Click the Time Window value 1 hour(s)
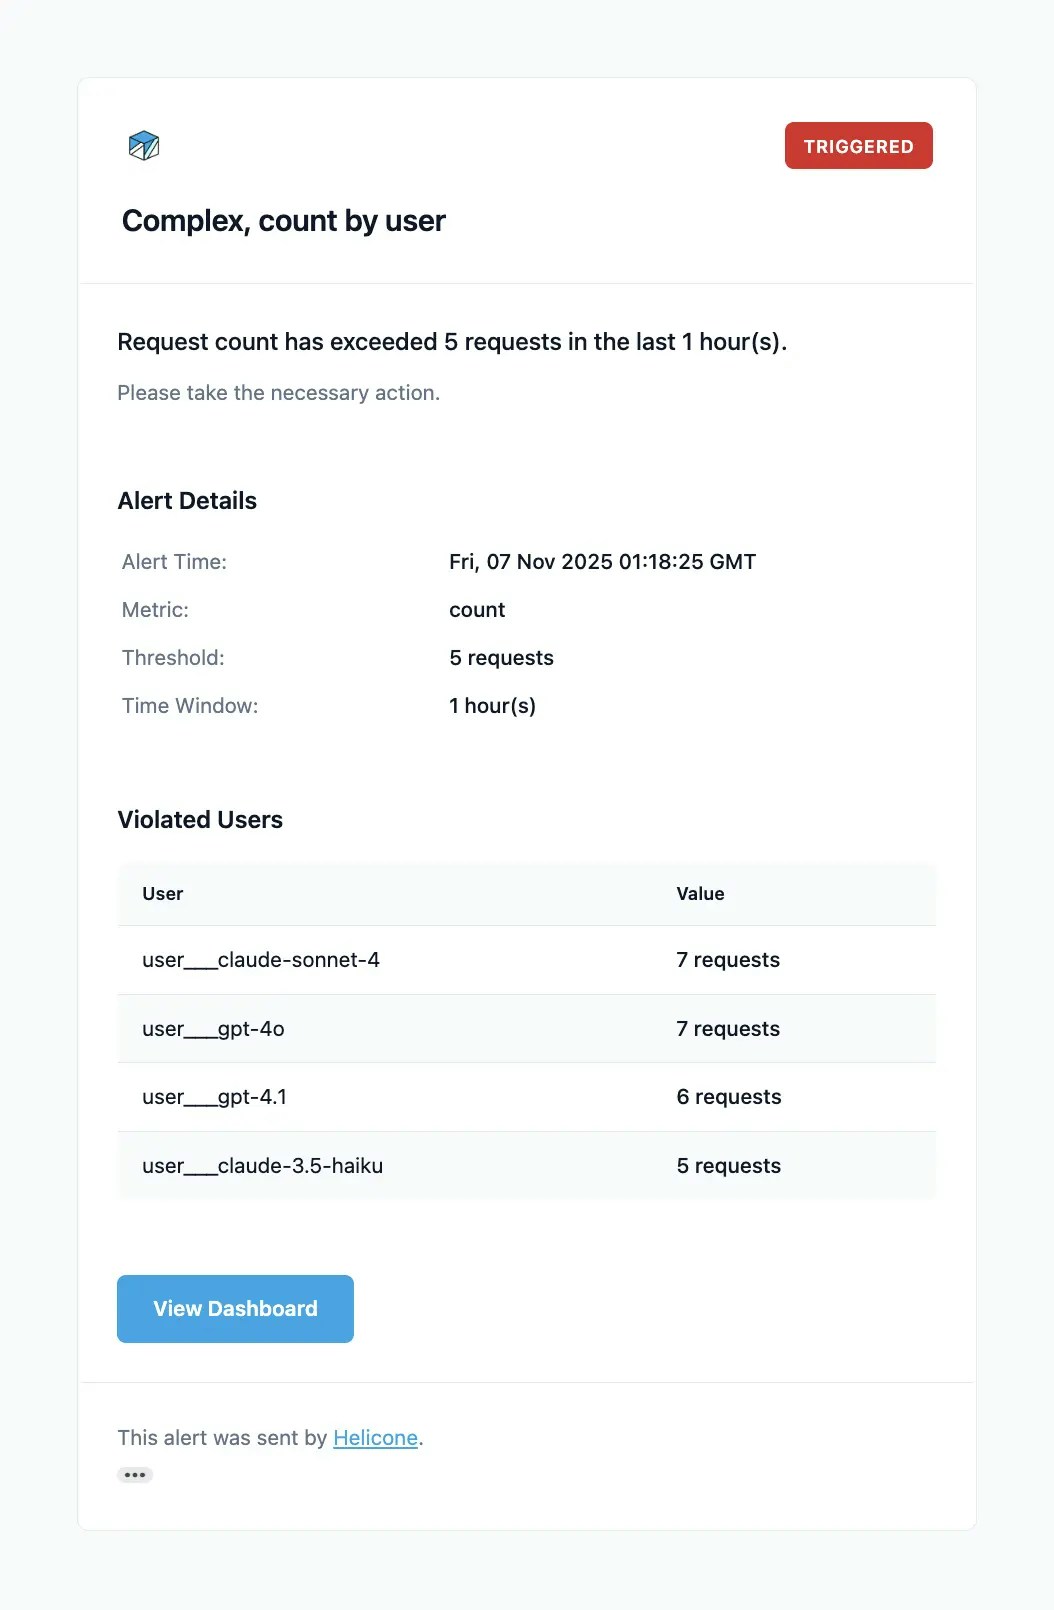 (492, 705)
